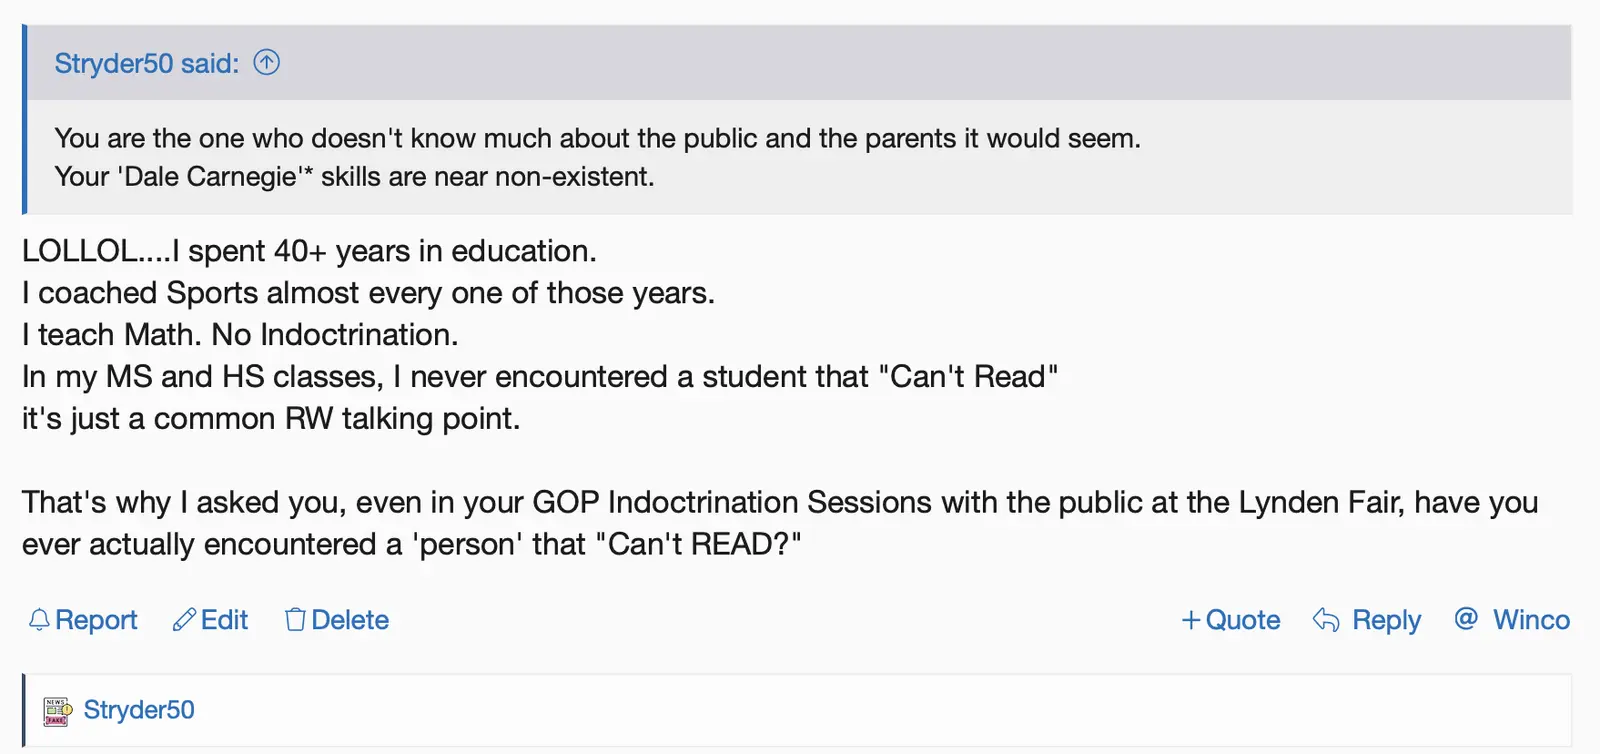This screenshot has width=1600, height=754.
Task: Click the post line 'I teach Math. No Indoctrination.'
Action: (x=240, y=334)
